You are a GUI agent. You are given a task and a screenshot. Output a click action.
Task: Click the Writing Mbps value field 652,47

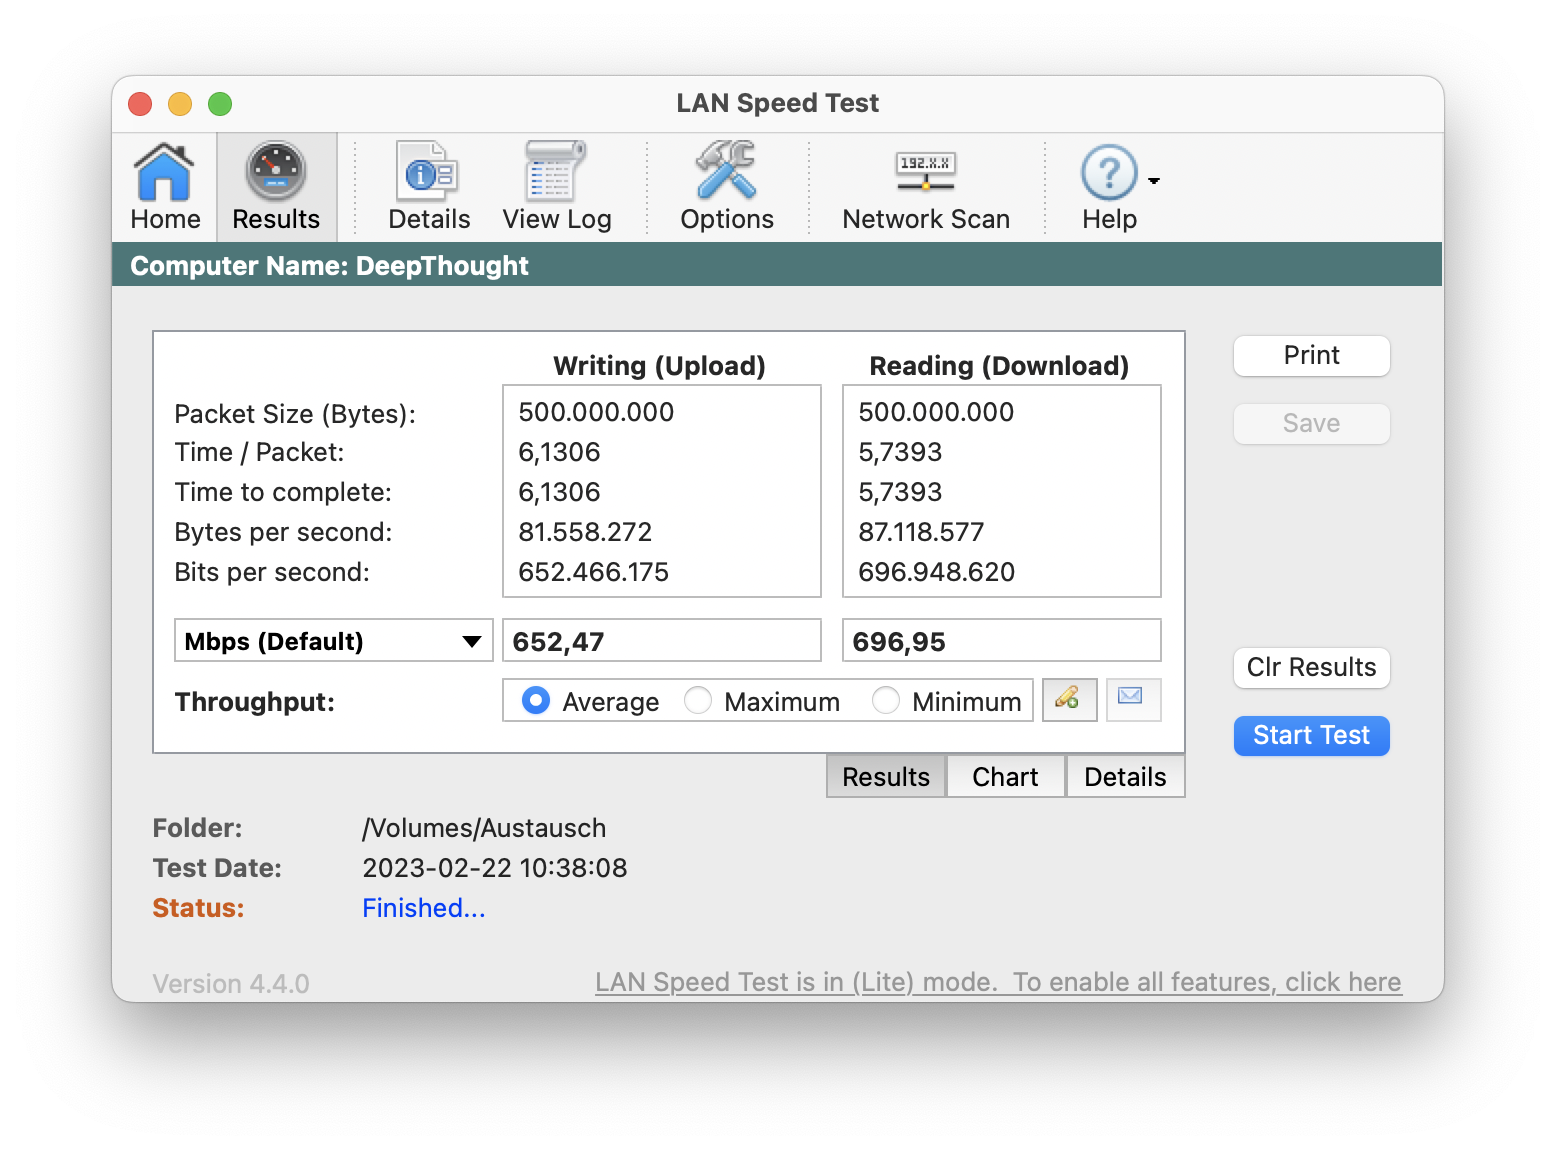(661, 641)
